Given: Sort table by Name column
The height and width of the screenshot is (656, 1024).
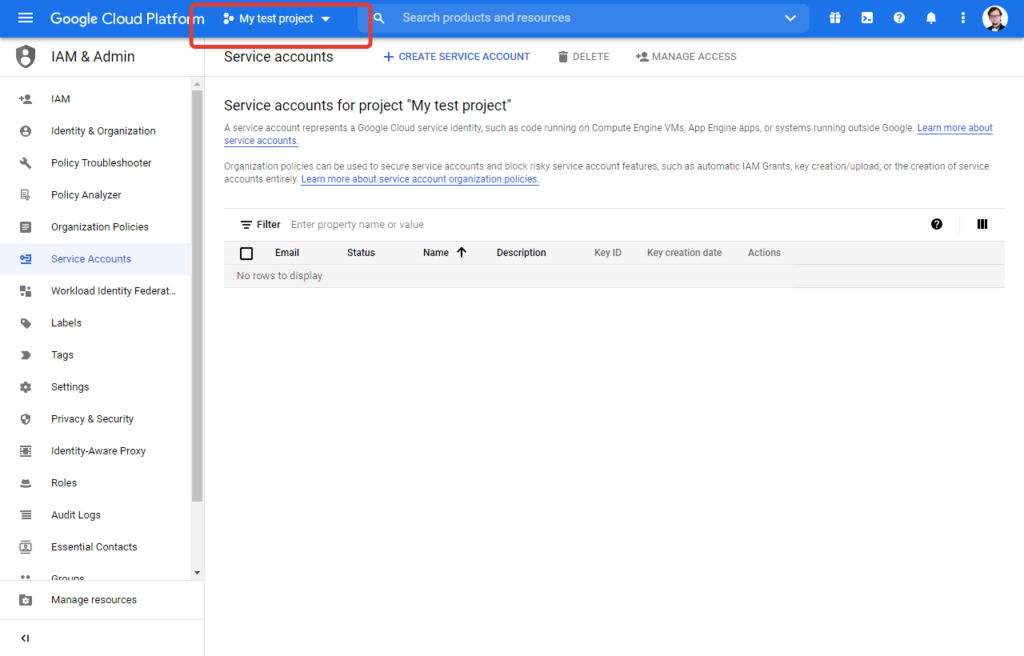Looking at the screenshot, I should tap(436, 253).
